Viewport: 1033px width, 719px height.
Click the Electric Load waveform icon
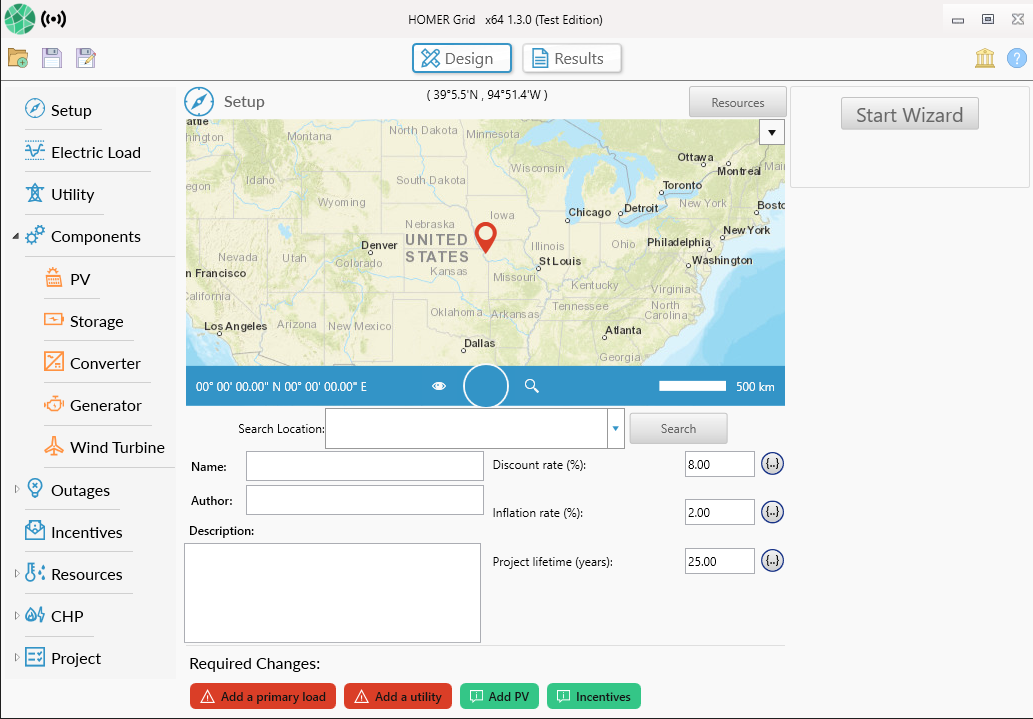[35, 151]
